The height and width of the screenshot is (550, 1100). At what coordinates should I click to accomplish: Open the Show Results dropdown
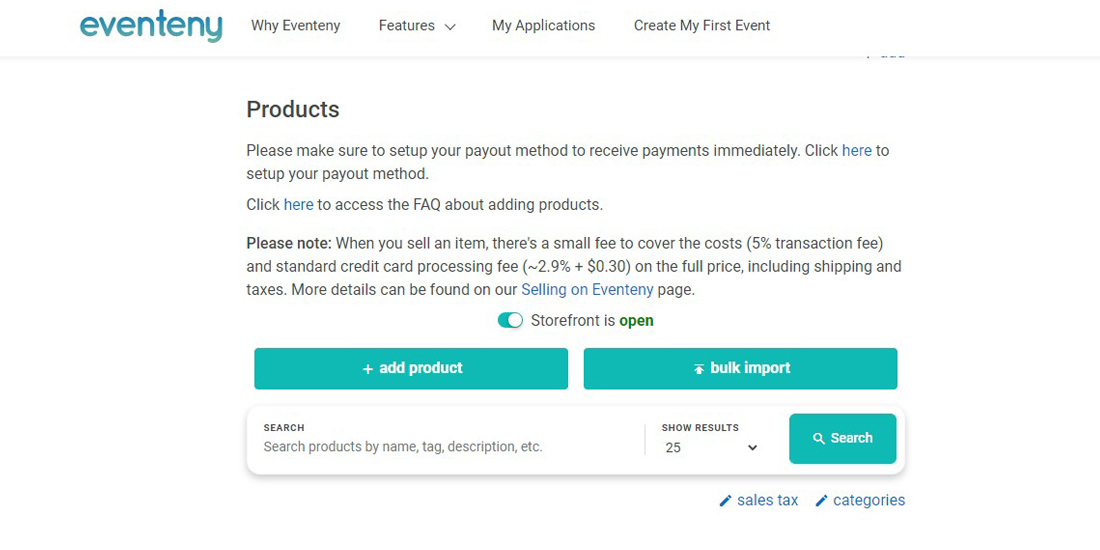pos(711,447)
